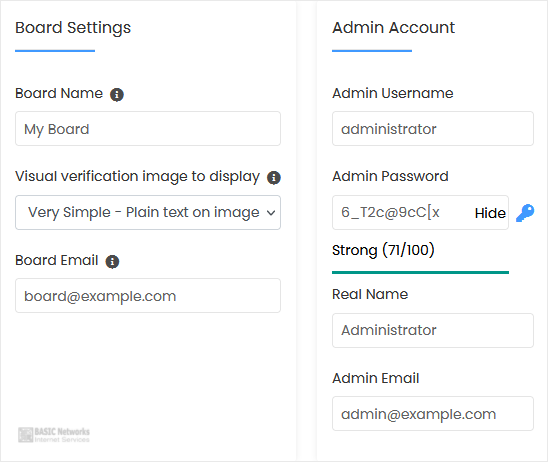This screenshot has width=548, height=462.
Task: Select the Admin Username text box
Action: 433,129
